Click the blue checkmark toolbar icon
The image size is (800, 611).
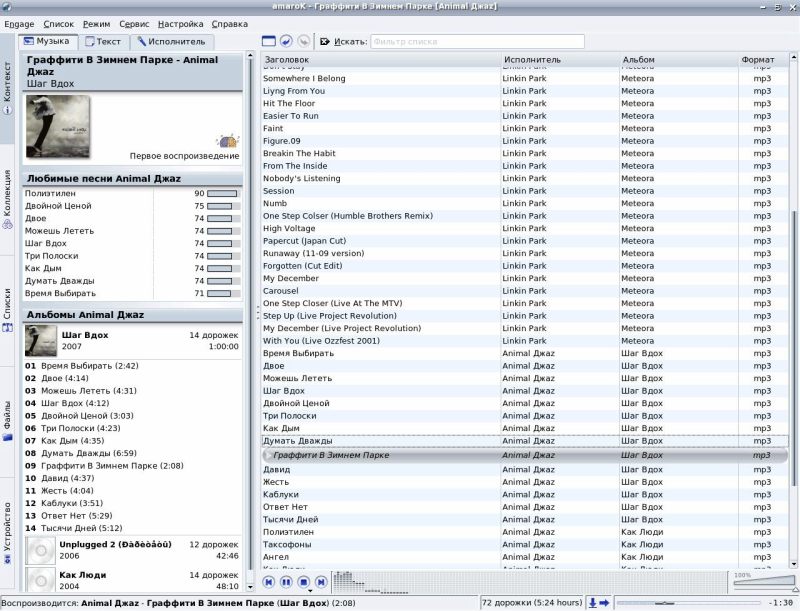tap(286, 41)
